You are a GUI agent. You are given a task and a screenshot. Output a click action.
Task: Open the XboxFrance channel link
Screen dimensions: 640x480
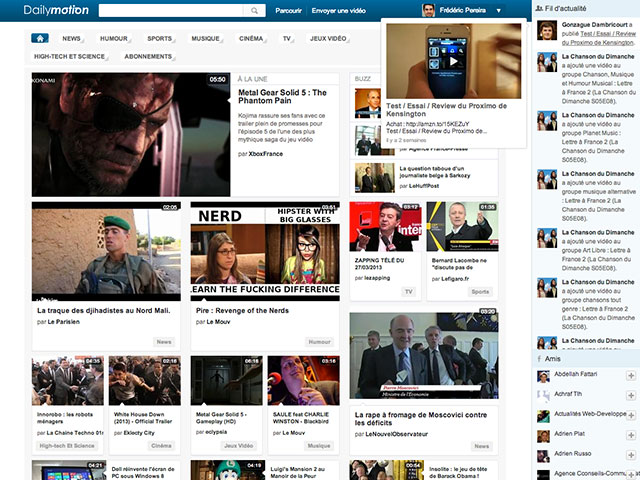coord(266,154)
